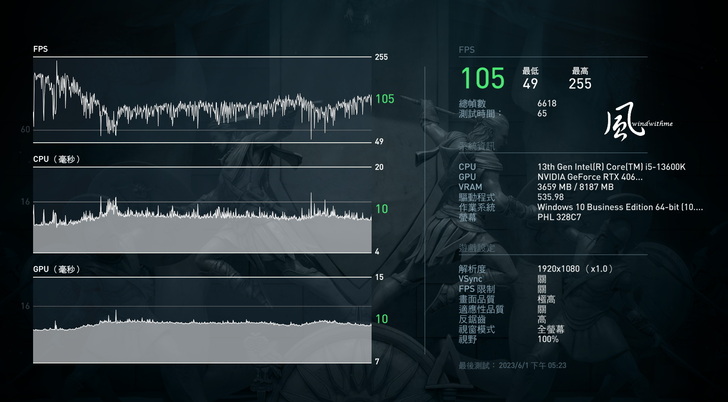The image size is (728, 402).
Task: Click the 49 value under 最低
Action: pyautogui.click(x=530, y=84)
